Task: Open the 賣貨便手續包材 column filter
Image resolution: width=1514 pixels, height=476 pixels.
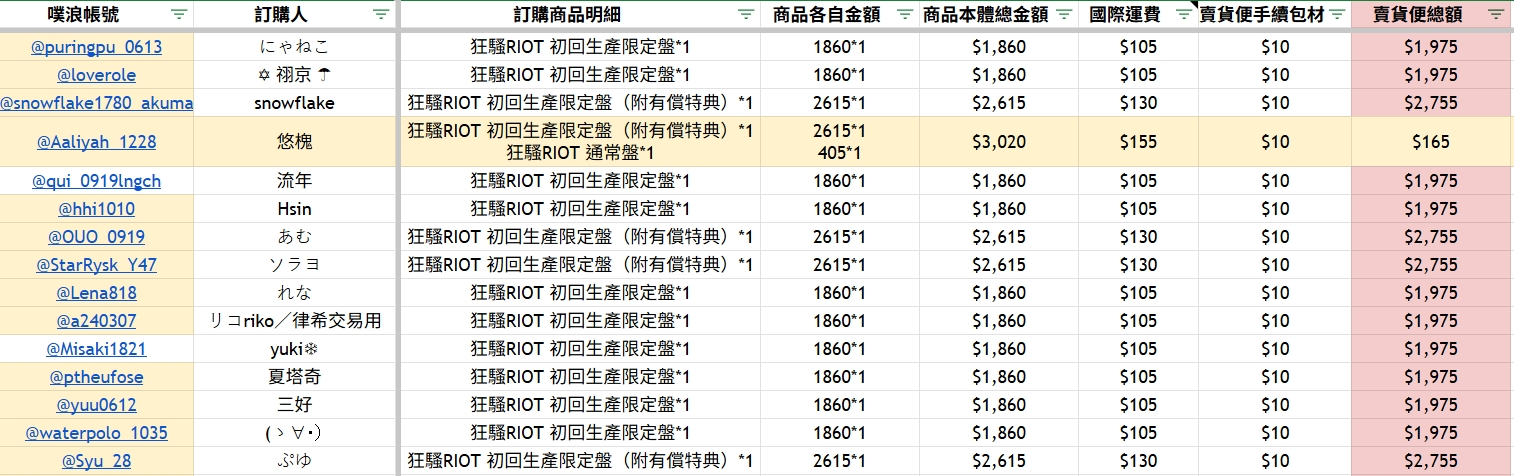Action: pyautogui.click(x=1336, y=14)
